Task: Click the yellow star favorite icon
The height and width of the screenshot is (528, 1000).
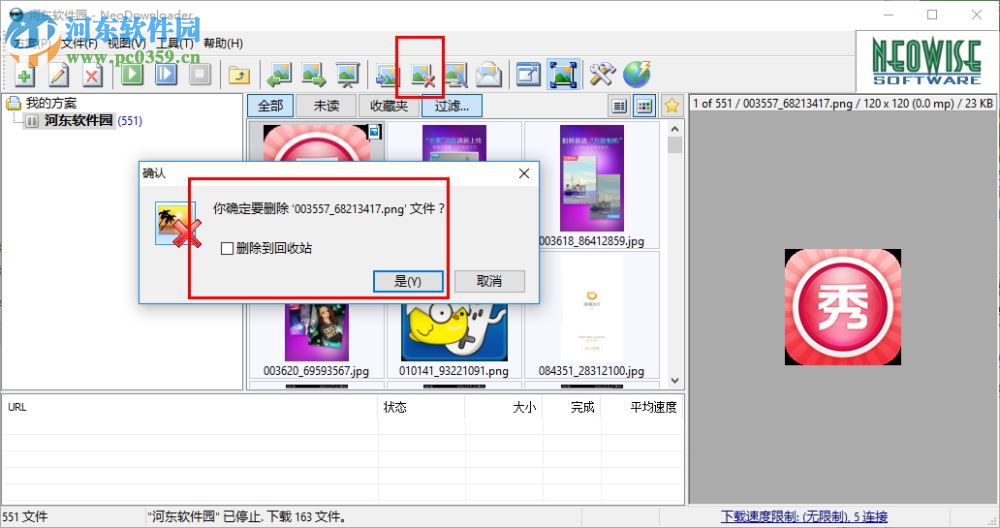Action: pos(672,106)
